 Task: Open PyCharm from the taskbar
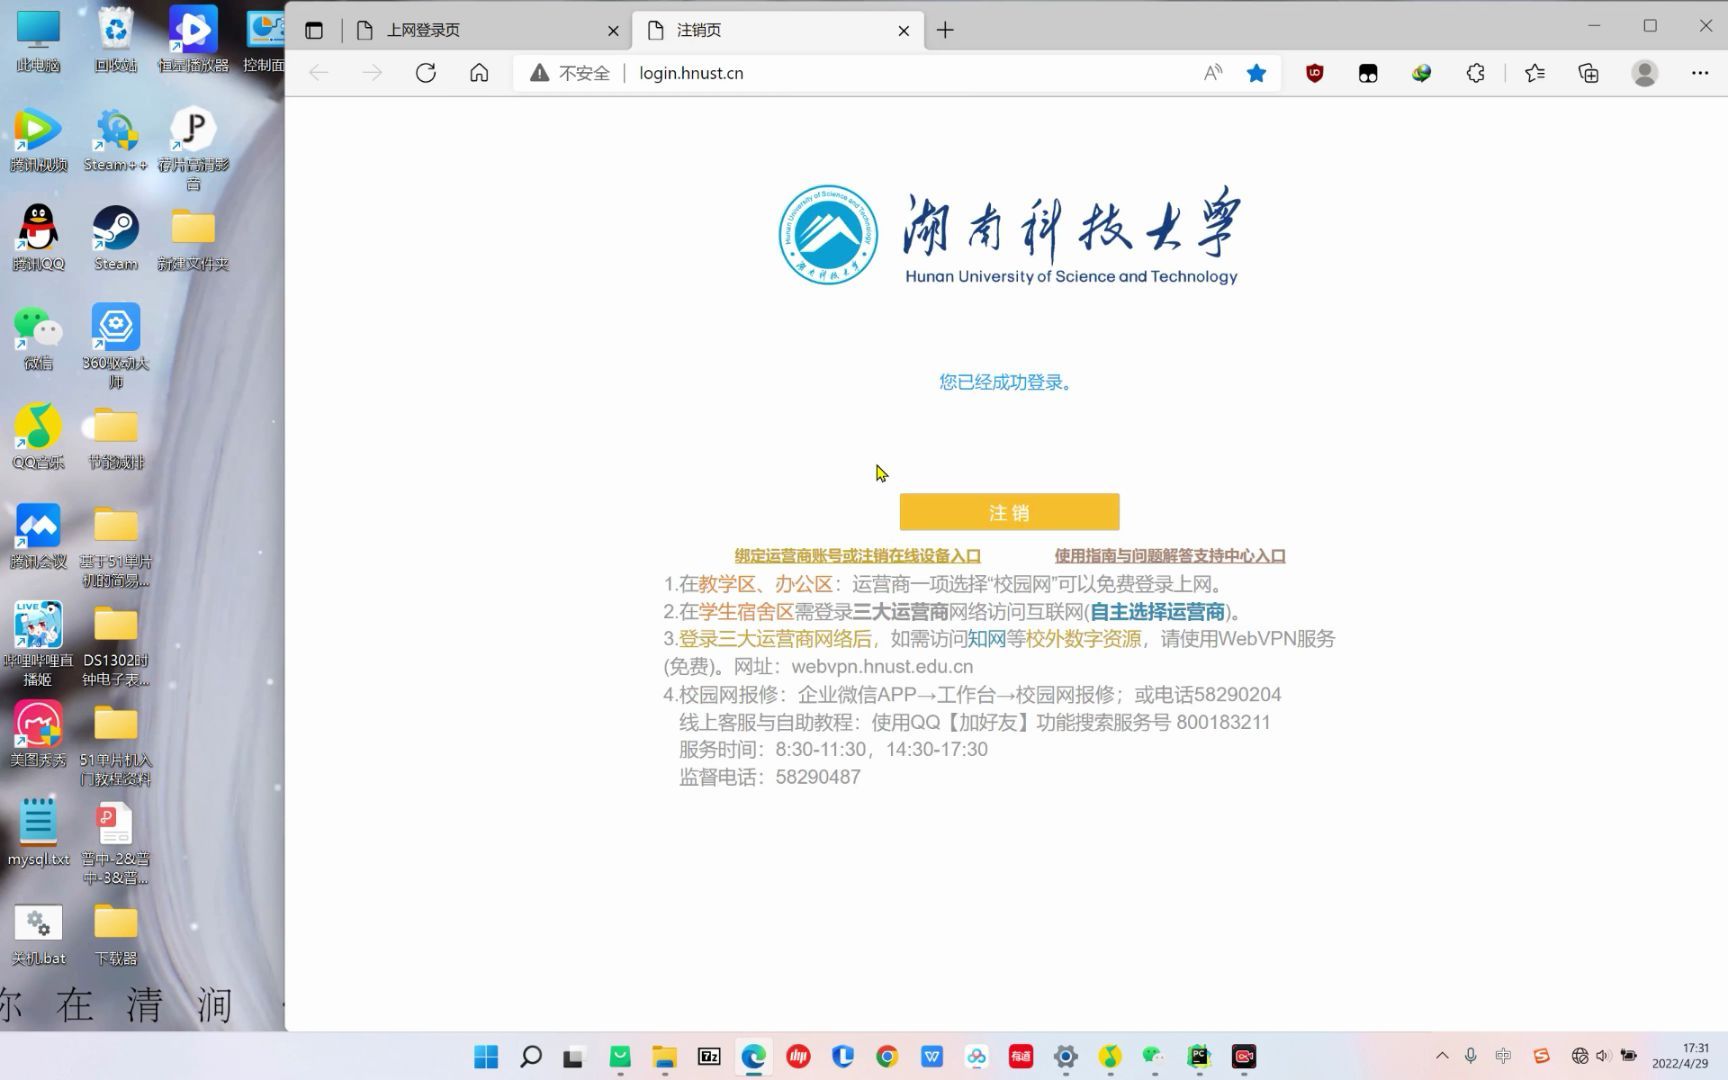pyautogui.click(x=1199, y=1056)
